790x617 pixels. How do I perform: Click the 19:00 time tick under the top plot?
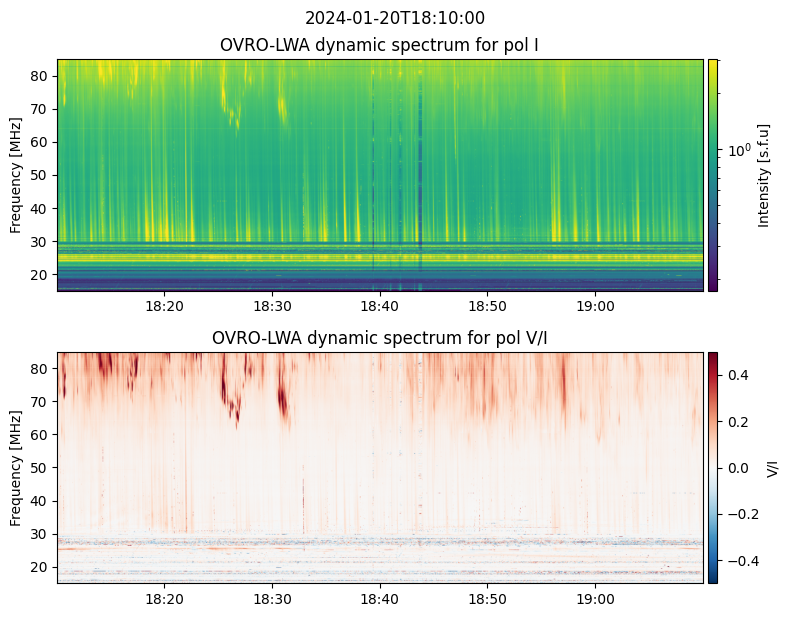pyautogui.click(x=595, y=305)
